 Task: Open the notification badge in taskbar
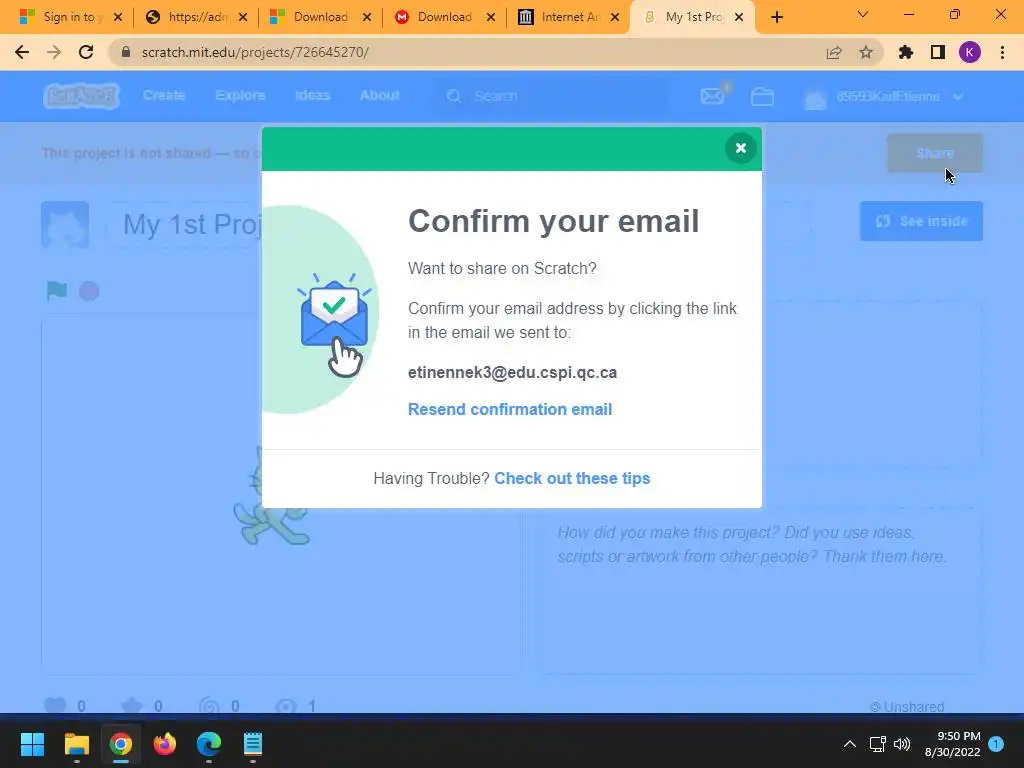pyautogui.click(x=996, y=744)
